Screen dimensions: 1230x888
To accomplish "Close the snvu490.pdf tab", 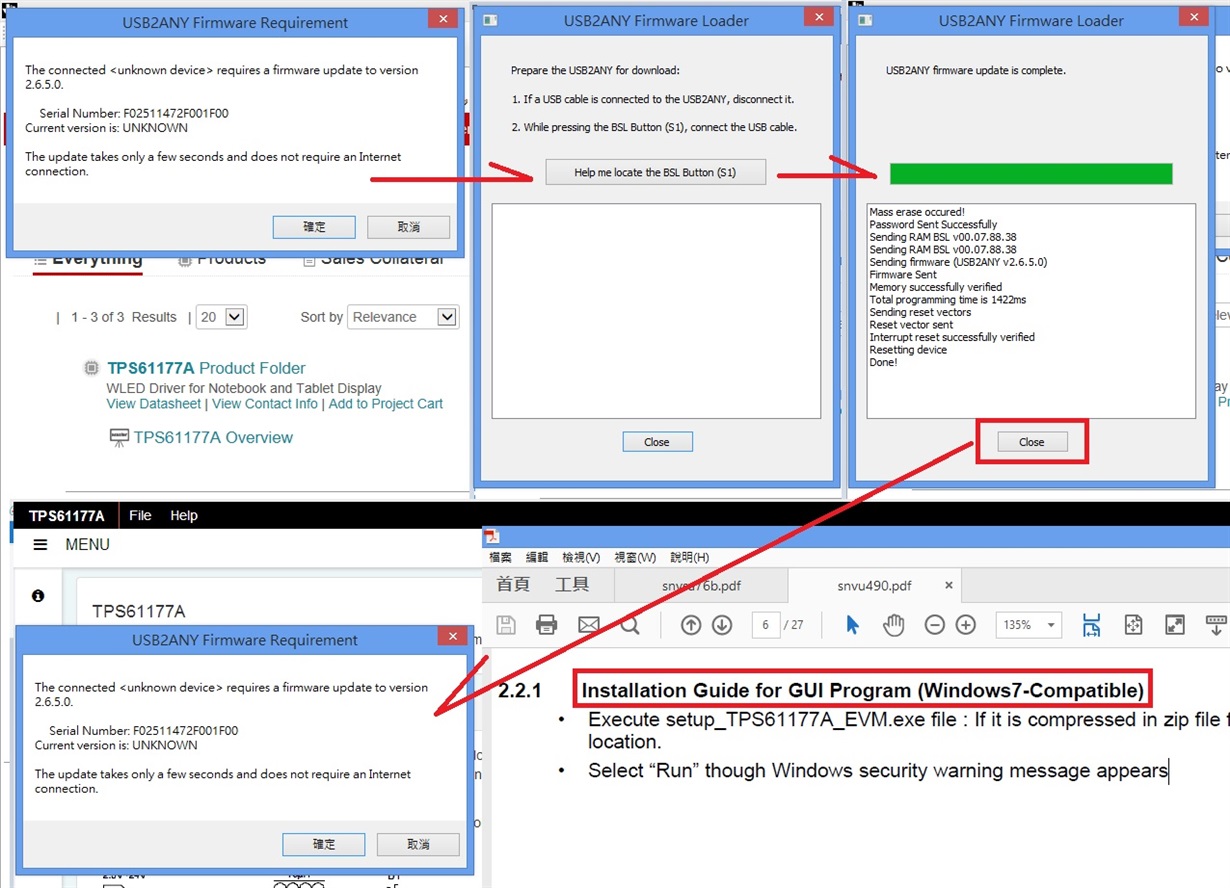I will pyautogui.click(x=949, y=585).
